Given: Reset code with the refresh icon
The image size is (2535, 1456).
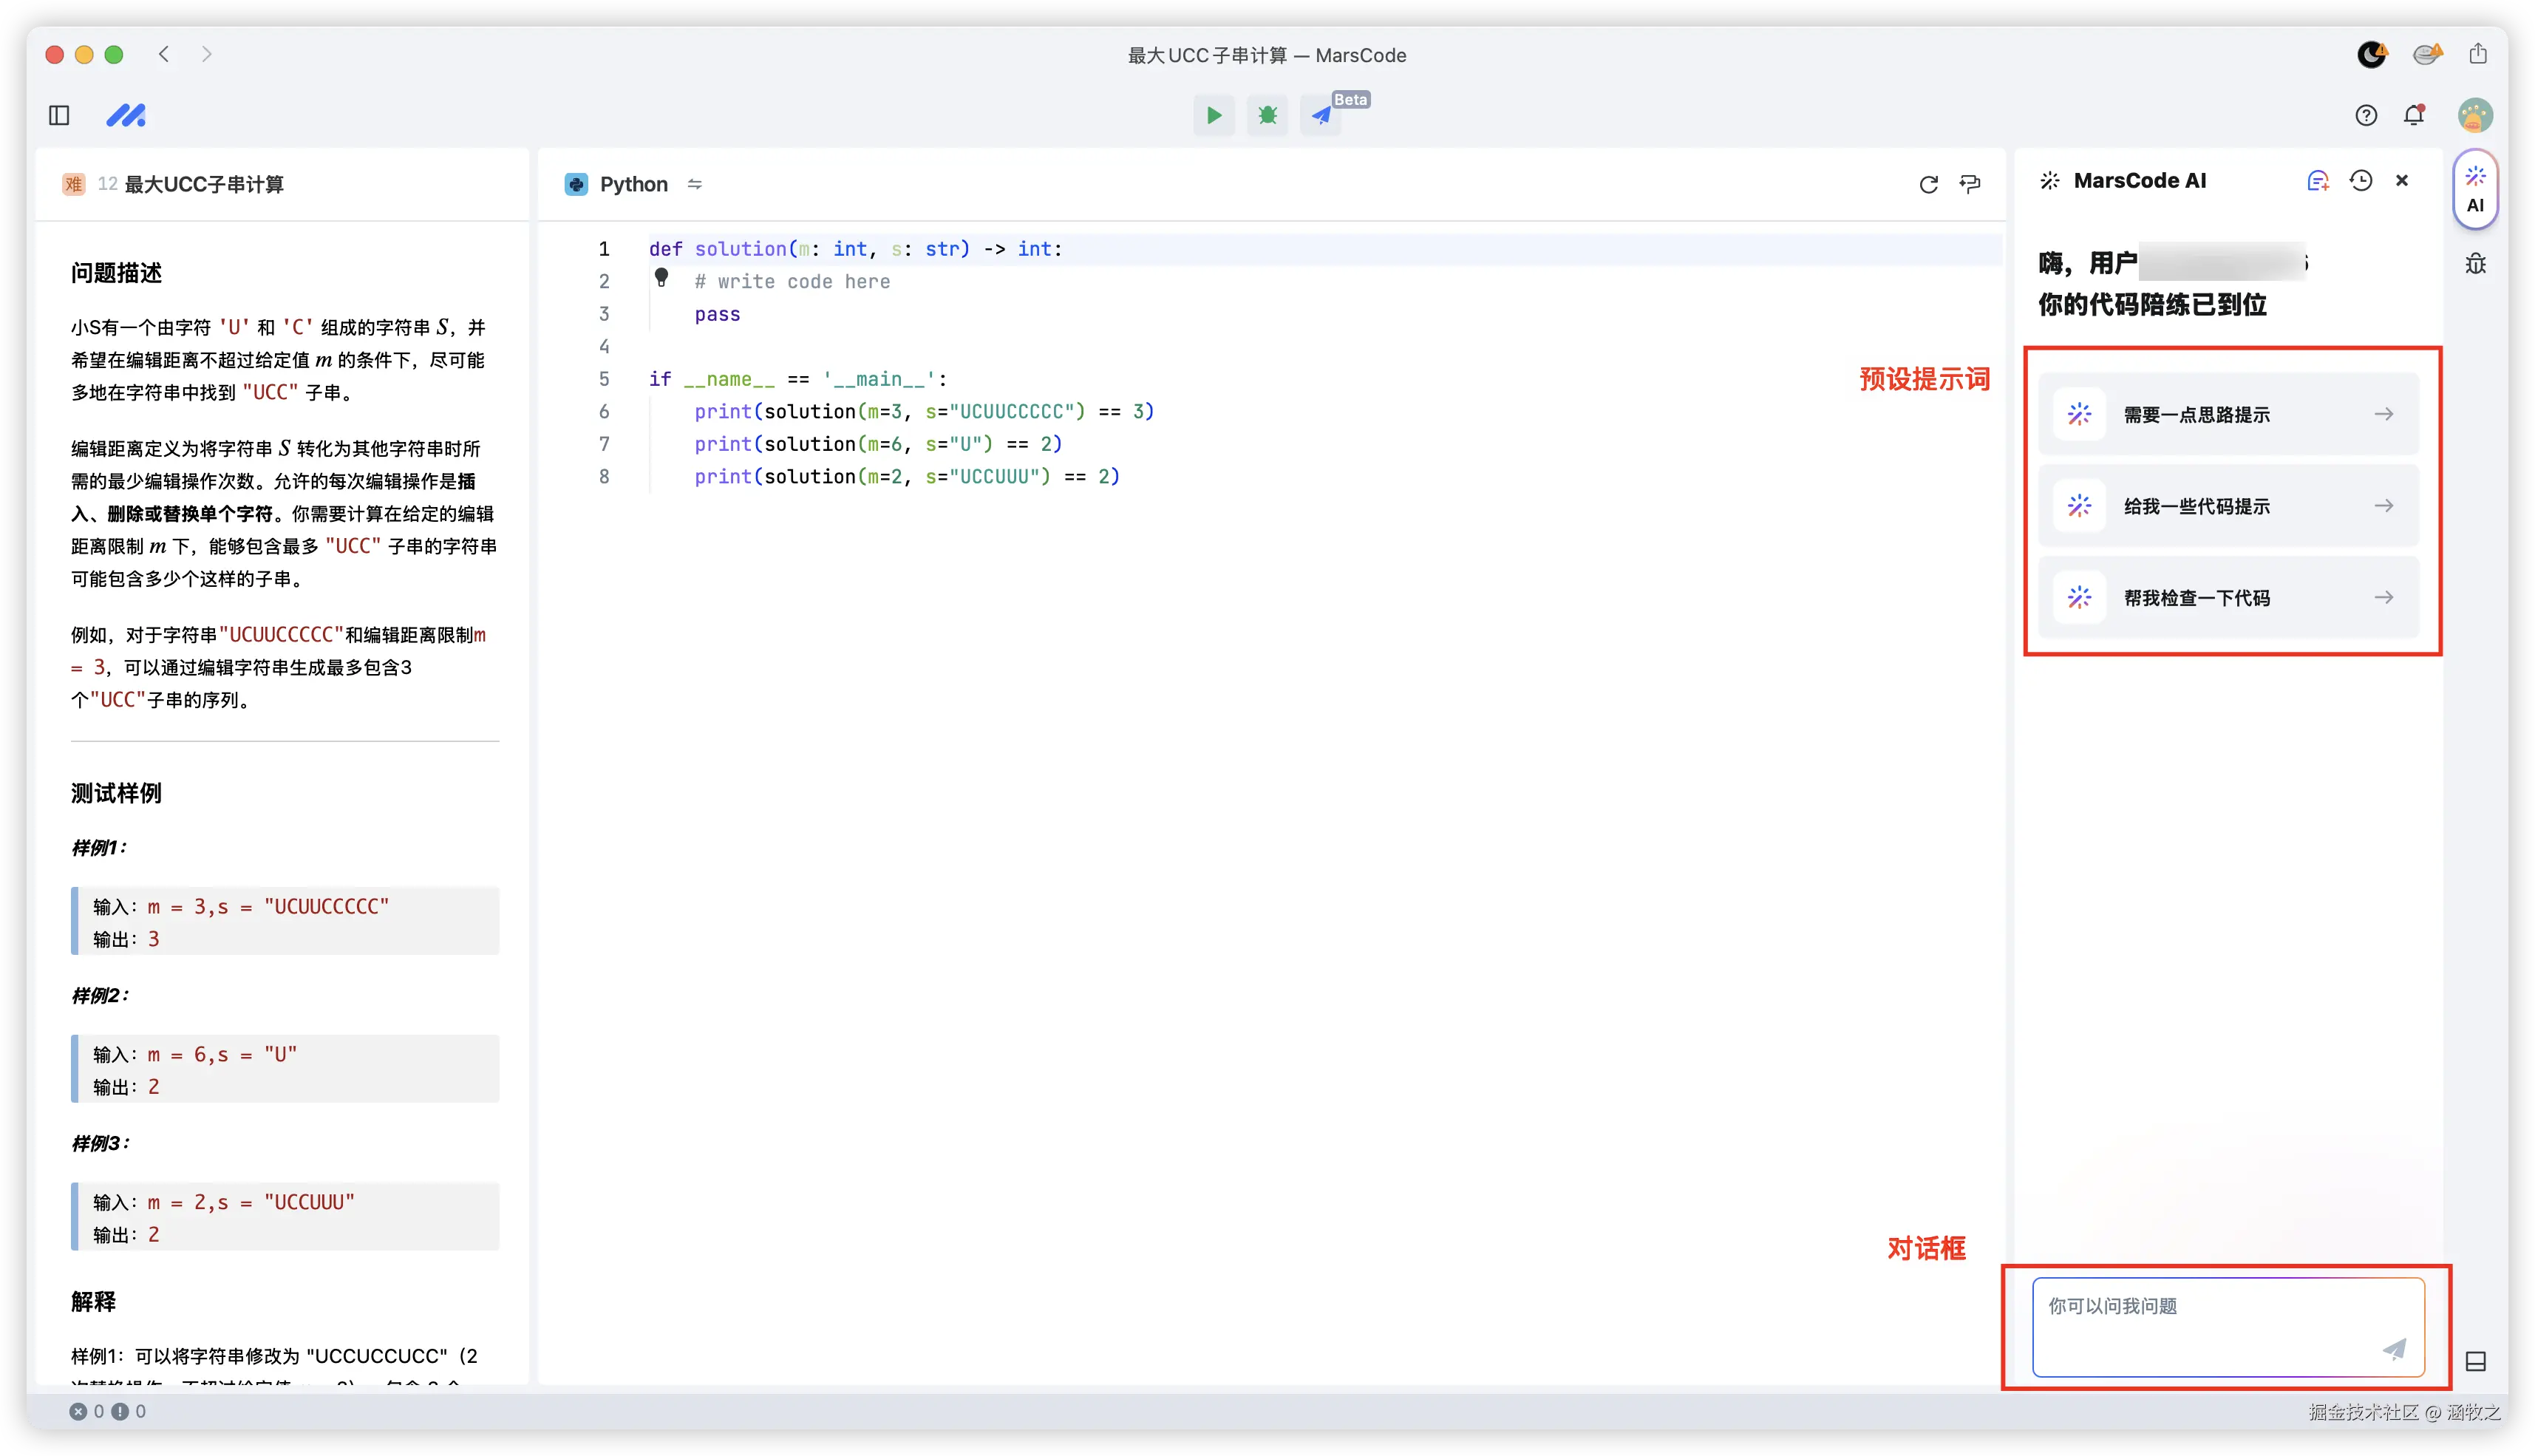Looking at the screenshot, I should (1928, 184).
